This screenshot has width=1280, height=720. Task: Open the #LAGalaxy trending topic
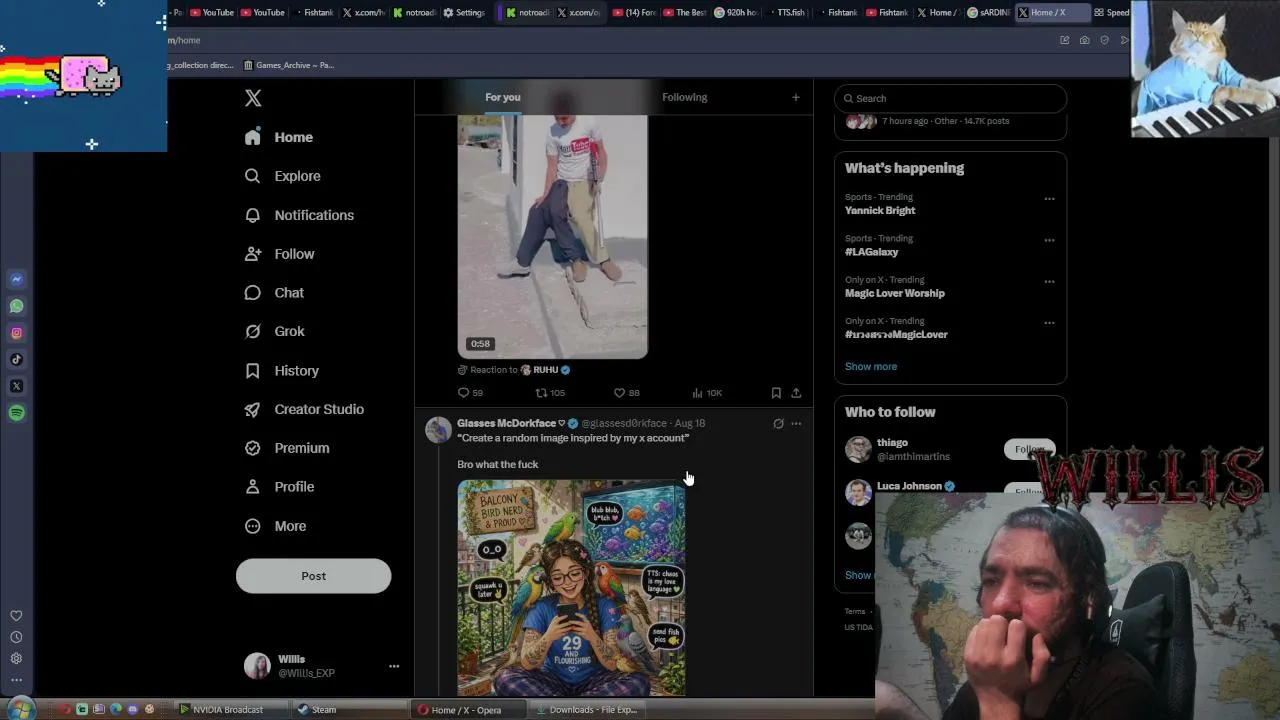871,252
